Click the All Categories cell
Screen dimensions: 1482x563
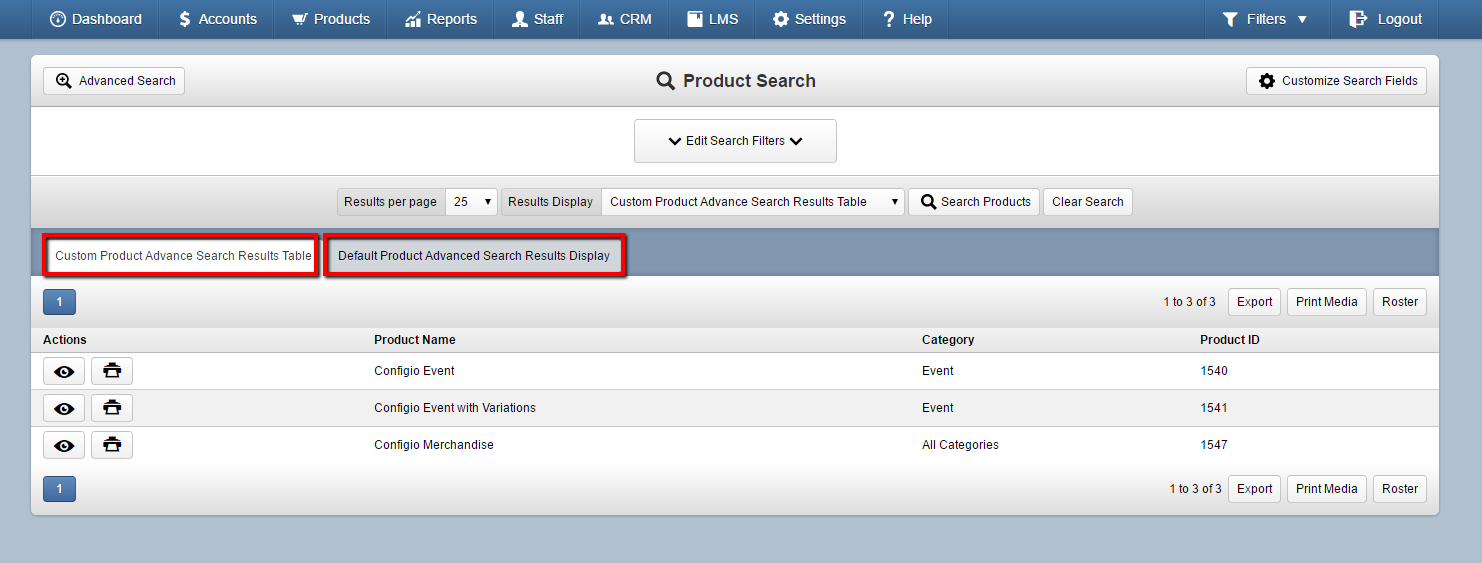coord(960,445)
